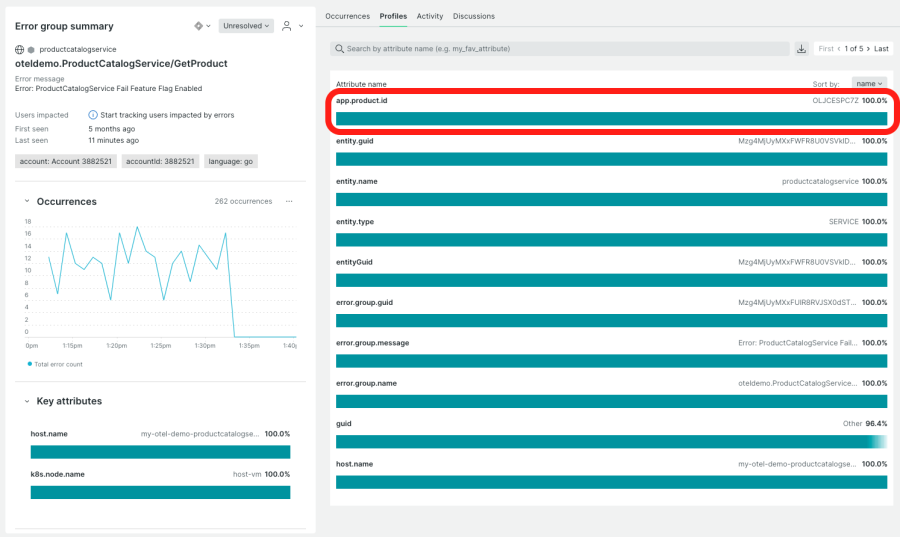Click the entity.name attribute label
The image size is (900, 537).
356,181
